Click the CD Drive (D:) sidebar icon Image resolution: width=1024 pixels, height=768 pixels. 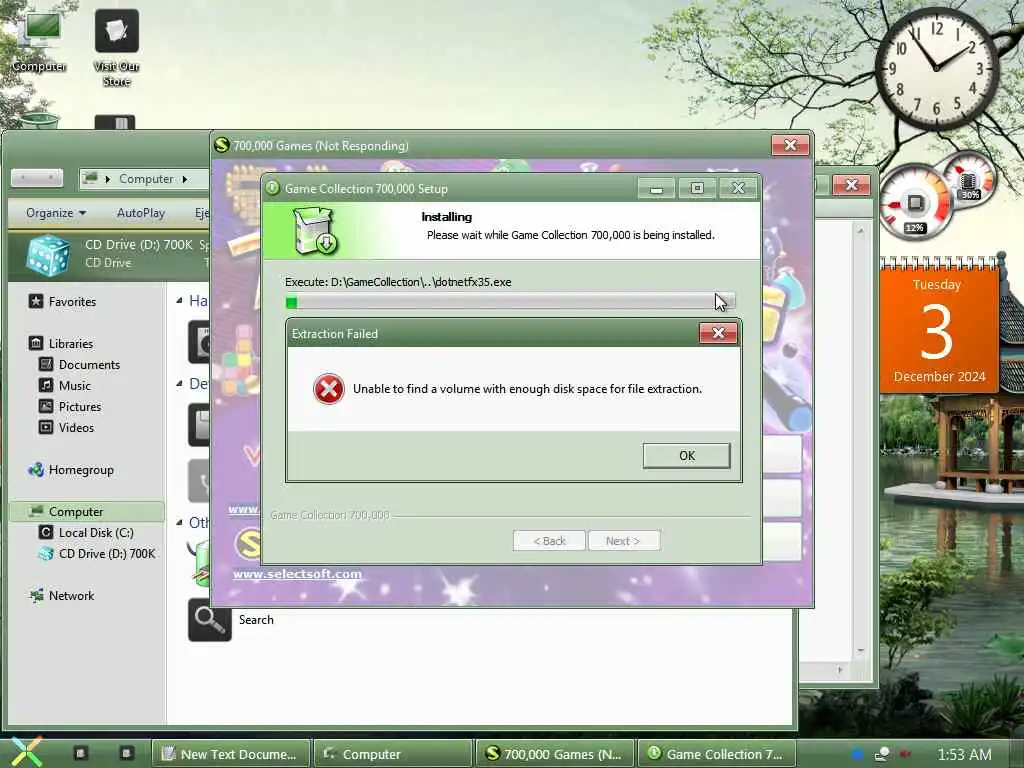pos(46,553)
